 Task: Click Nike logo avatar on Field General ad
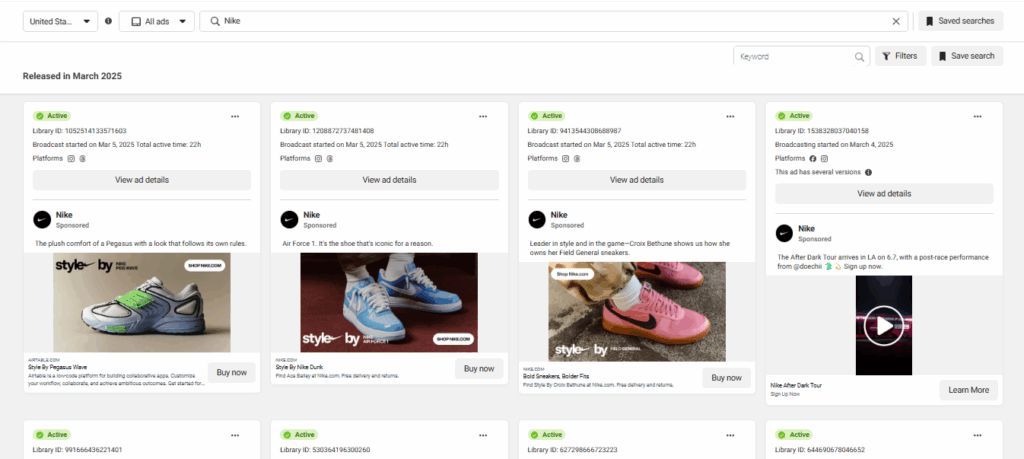coord(537,219)
